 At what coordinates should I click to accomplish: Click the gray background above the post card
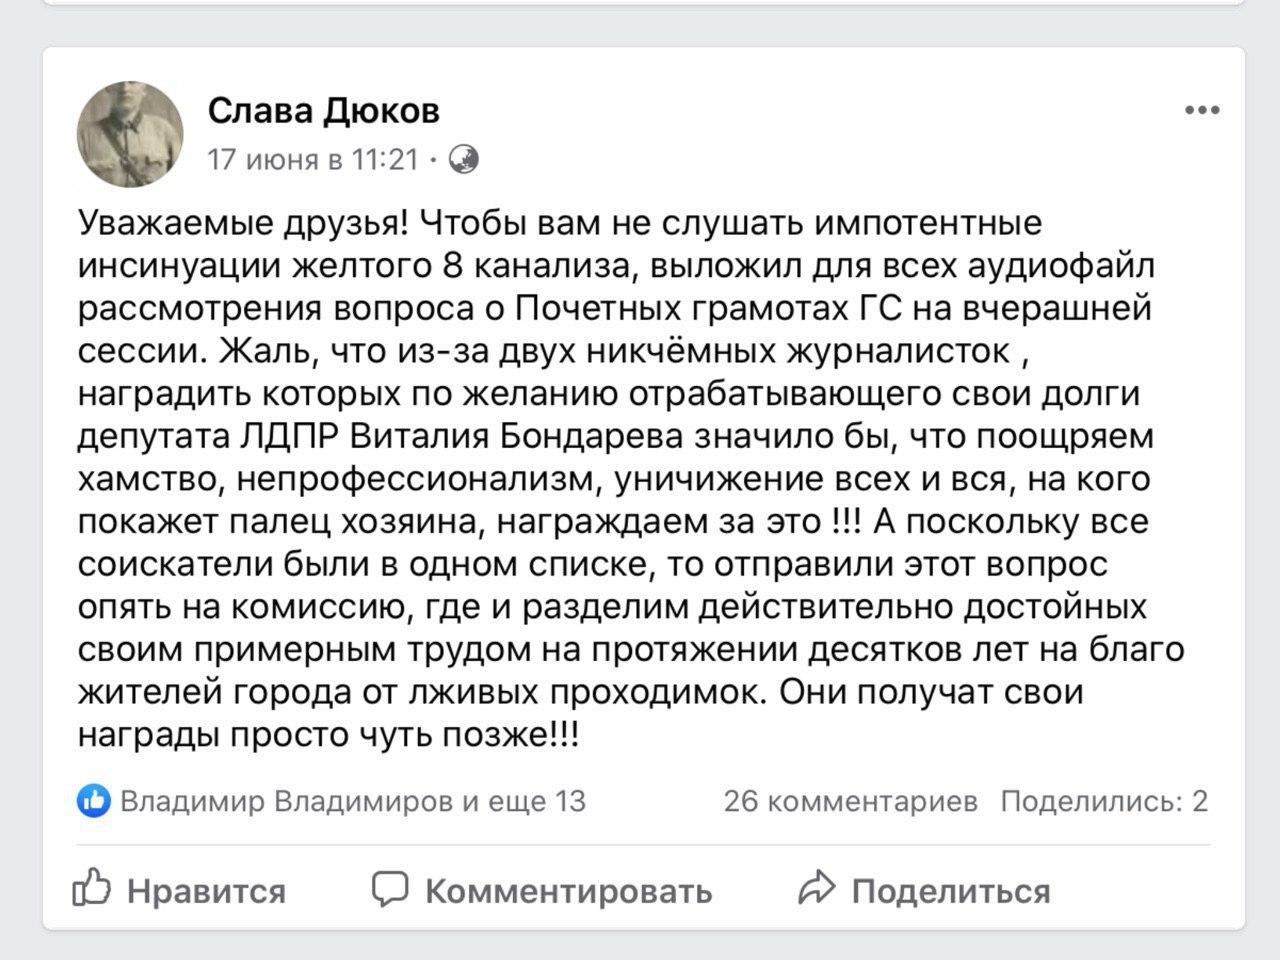tap(640, 25)
